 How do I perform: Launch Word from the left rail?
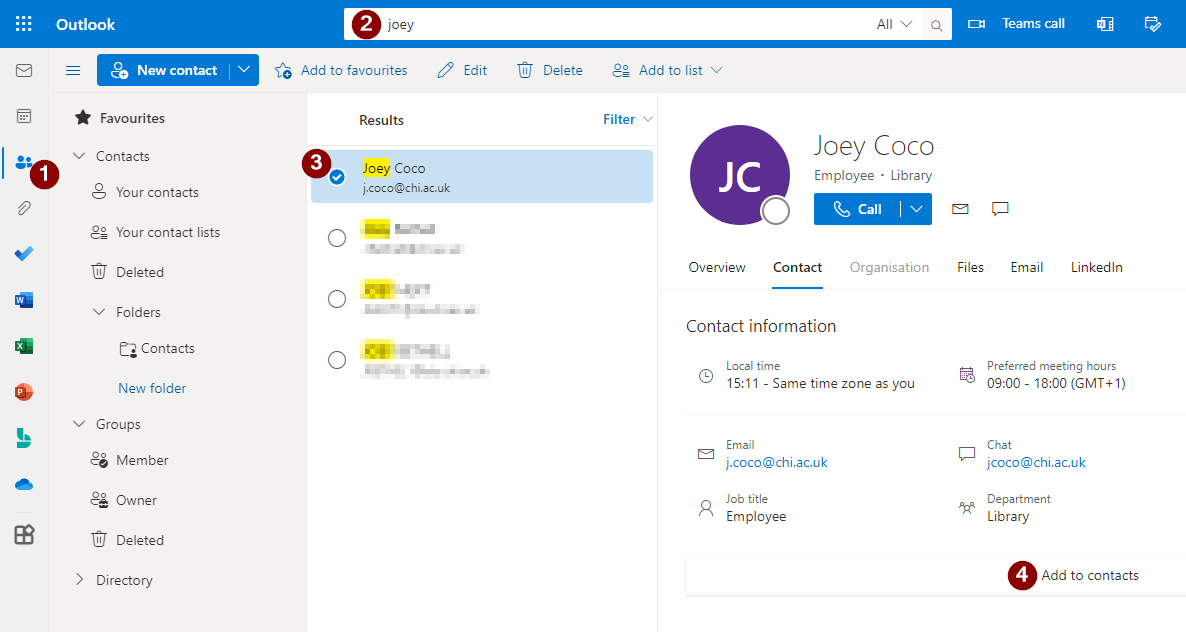pos(23,300)
